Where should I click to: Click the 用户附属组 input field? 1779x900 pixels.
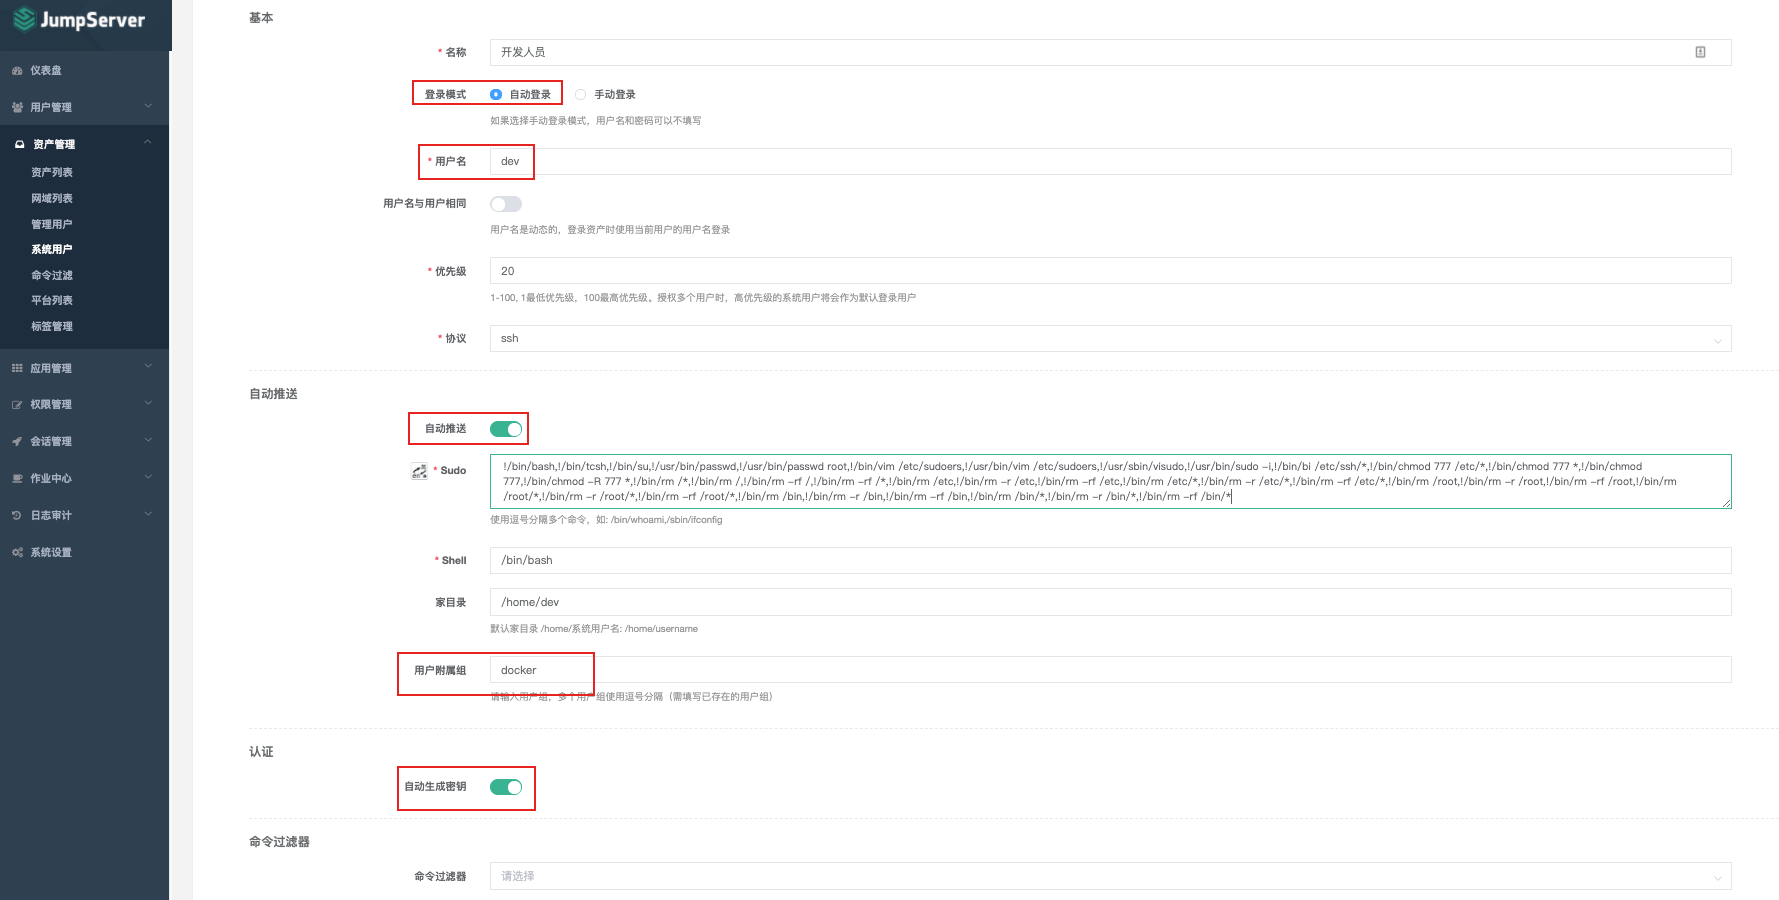[1110, 670]
